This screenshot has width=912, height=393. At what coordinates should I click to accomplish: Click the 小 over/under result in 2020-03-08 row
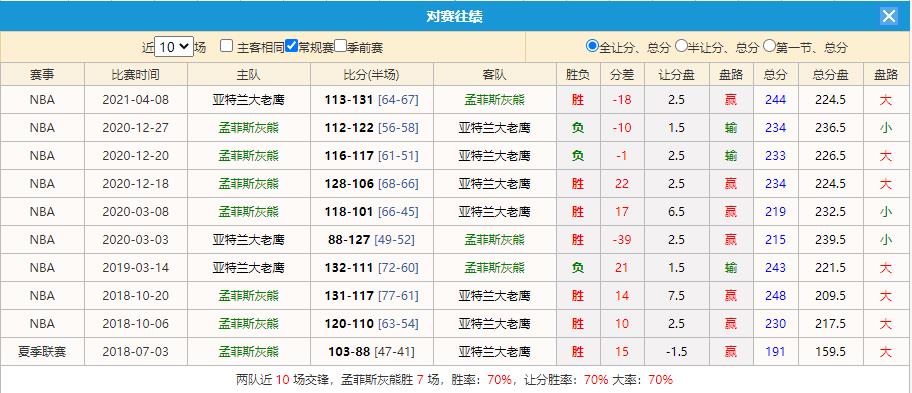click(885, 212)
